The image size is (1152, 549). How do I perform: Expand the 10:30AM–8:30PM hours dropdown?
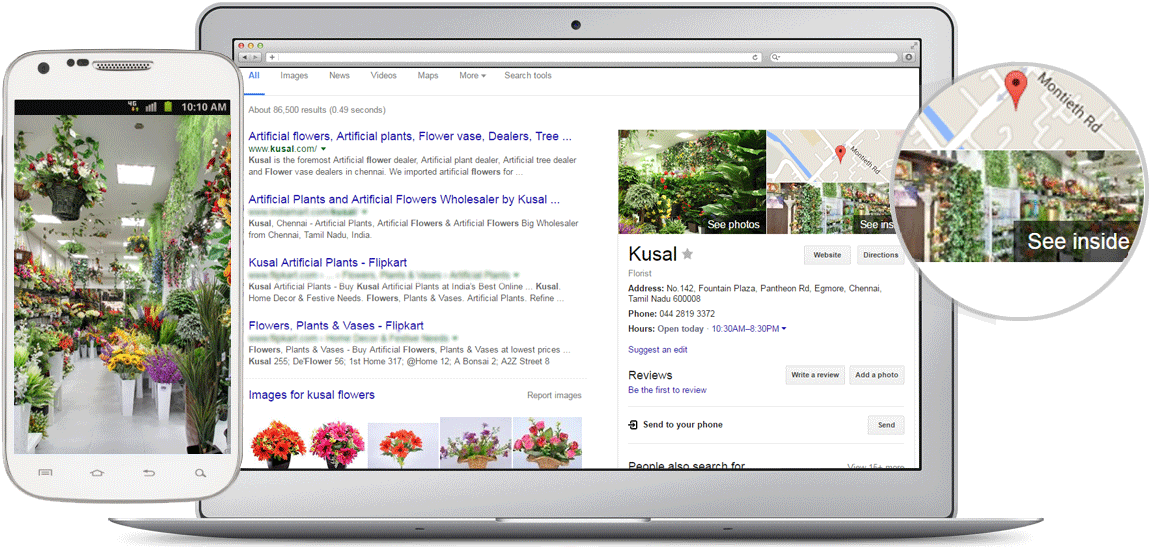749,329
